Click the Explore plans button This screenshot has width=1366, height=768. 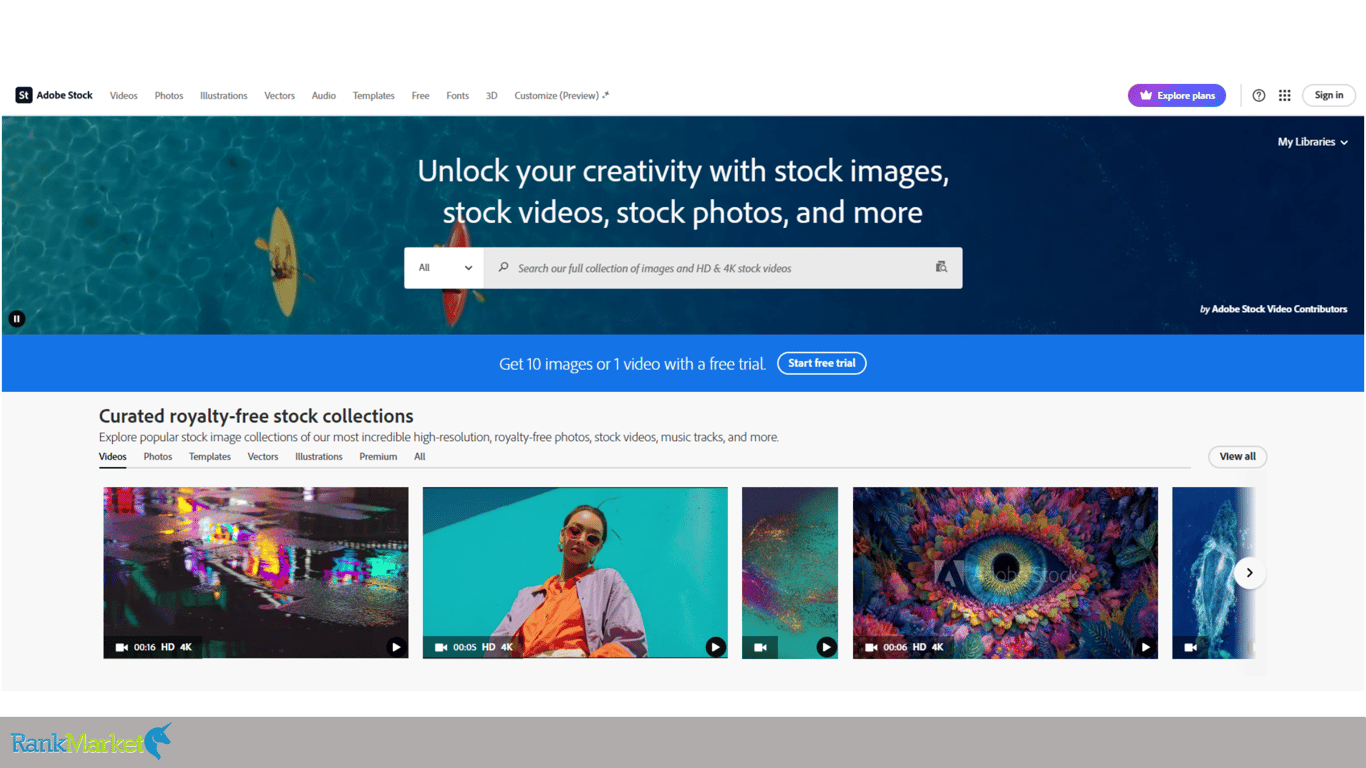coord(1177,95)
